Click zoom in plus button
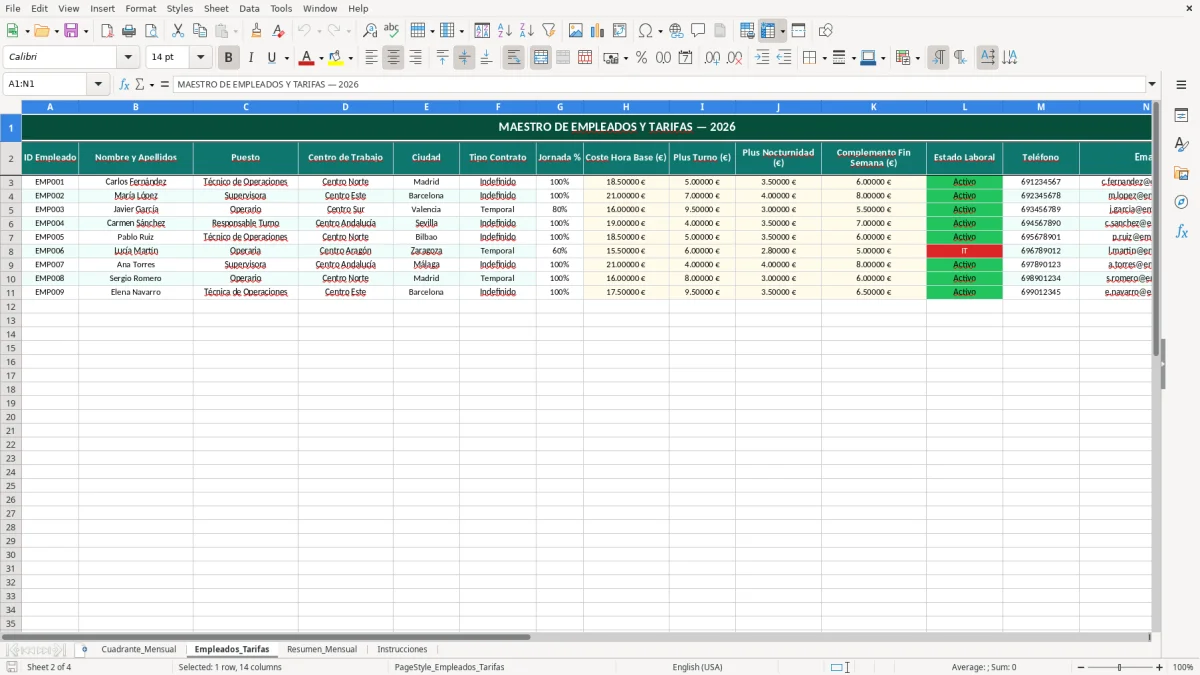This screenshot has width=1200, height=675. (x=1160, y=667)
